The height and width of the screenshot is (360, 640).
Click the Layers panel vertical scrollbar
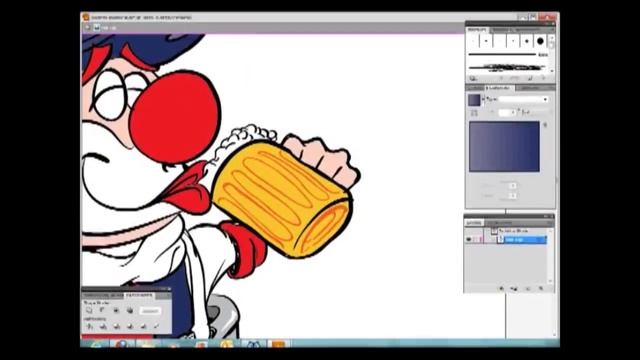pyautogui.click(x=550, y=256)
